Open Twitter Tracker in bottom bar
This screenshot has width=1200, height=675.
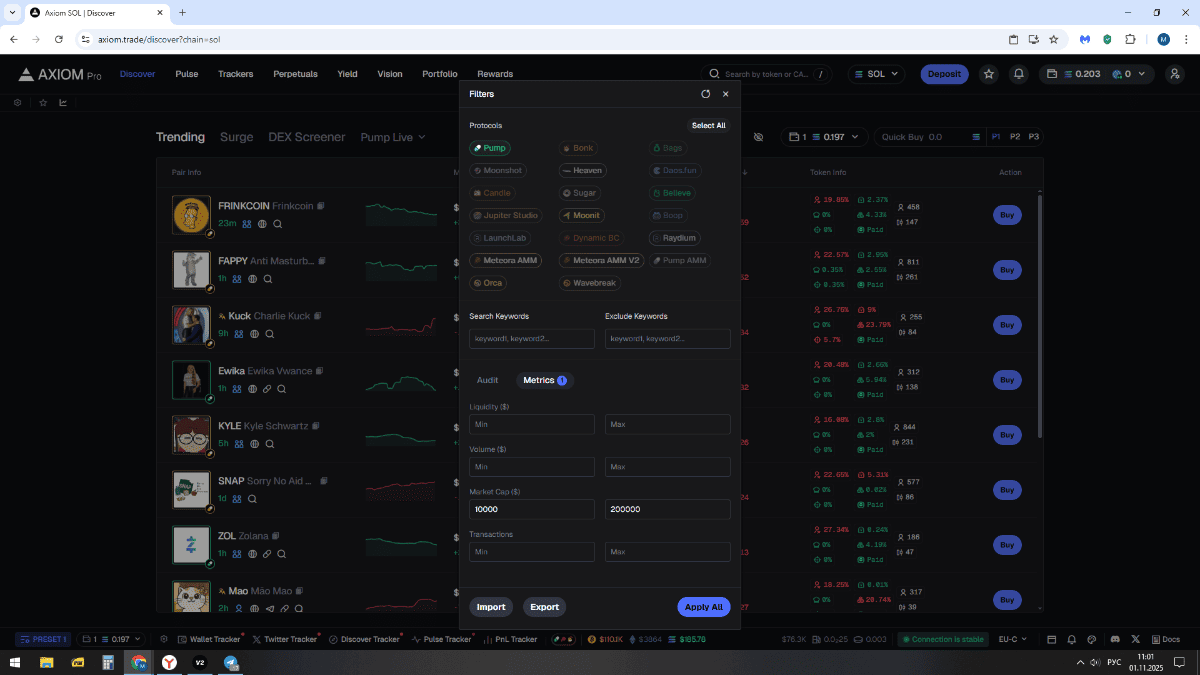(x=285, y=639)
